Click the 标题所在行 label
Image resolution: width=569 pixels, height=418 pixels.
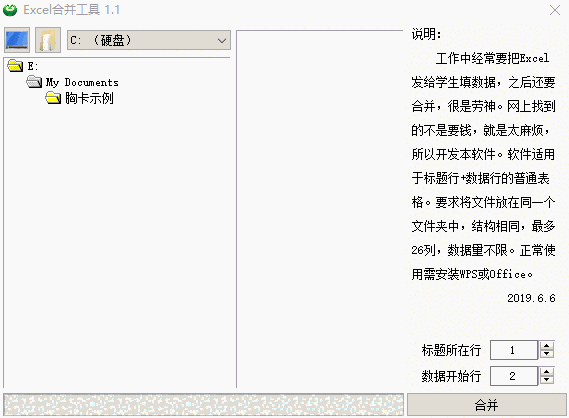(451, 350)
